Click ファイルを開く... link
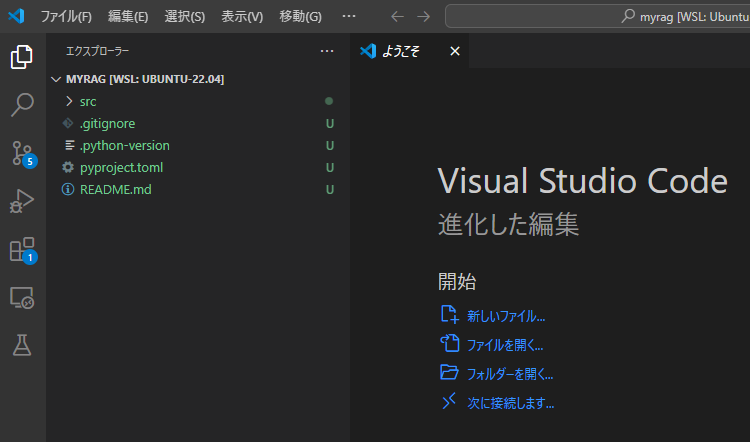This screenshot has width=750, height=442. 505,345
